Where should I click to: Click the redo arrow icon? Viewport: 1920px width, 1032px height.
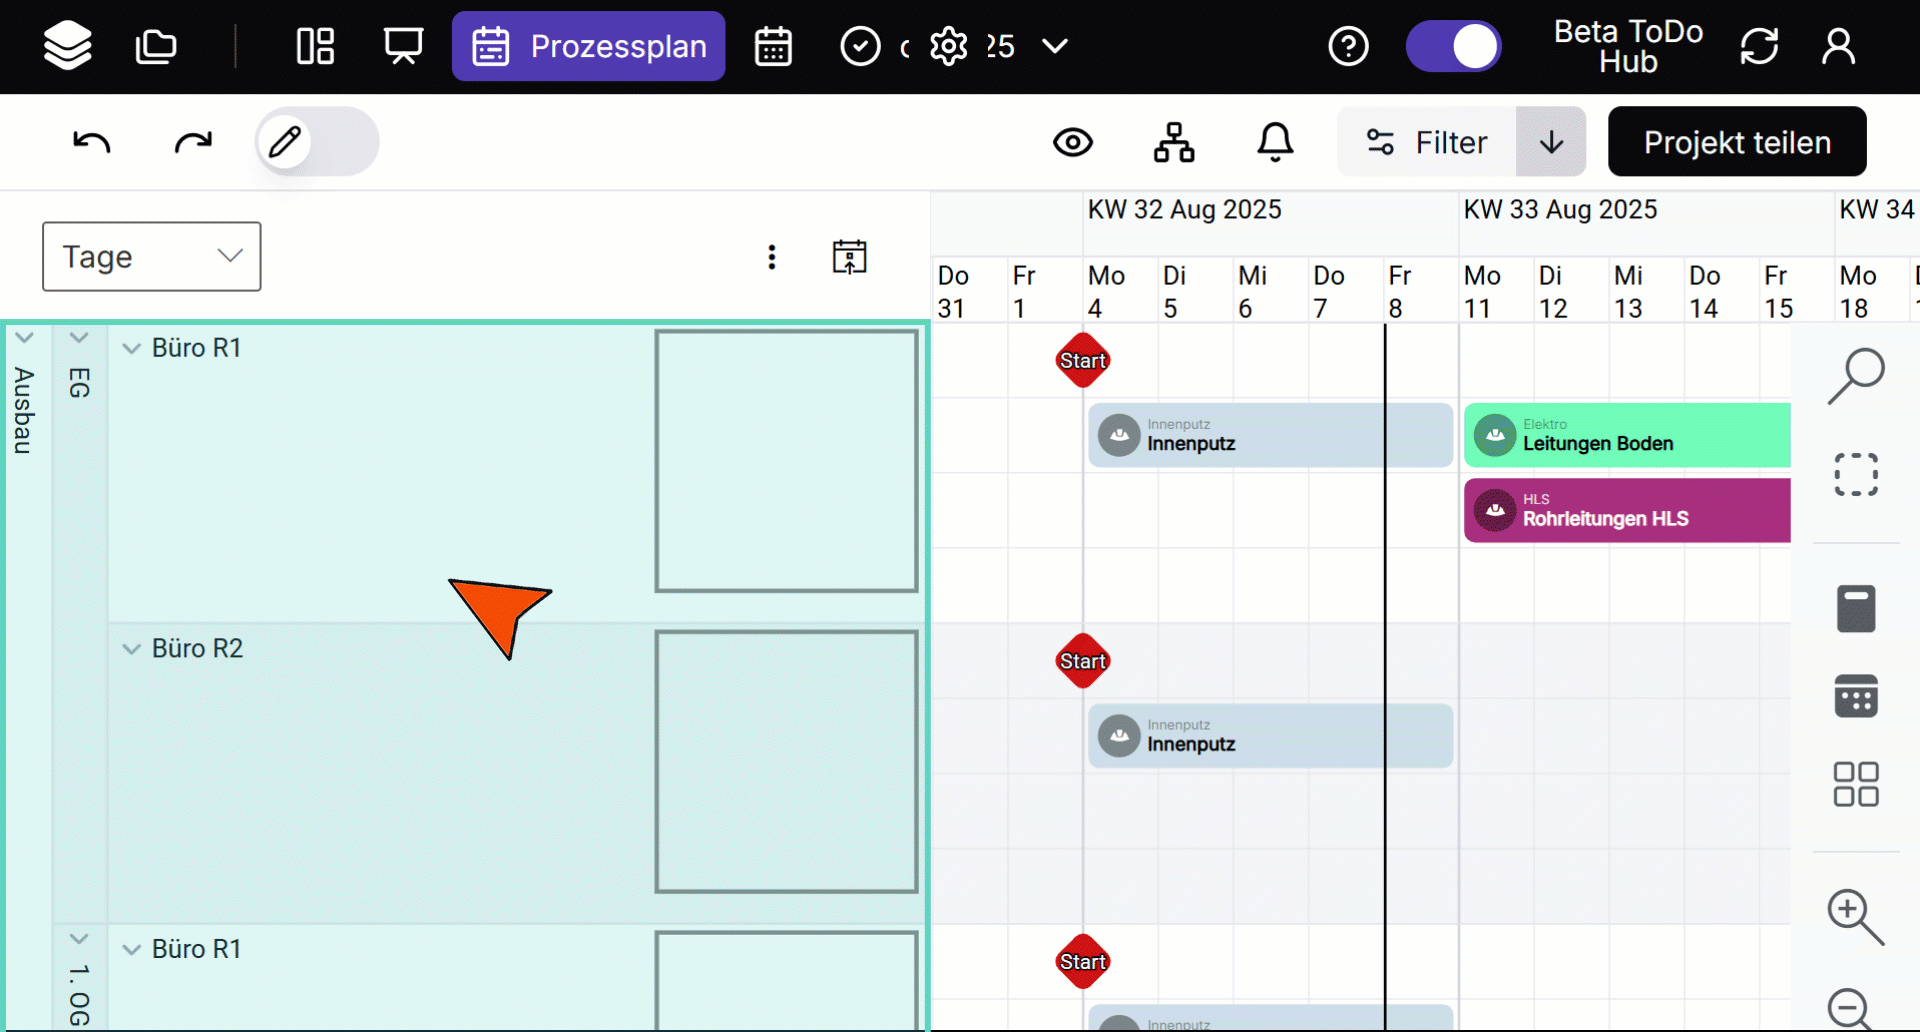point(193,142)
